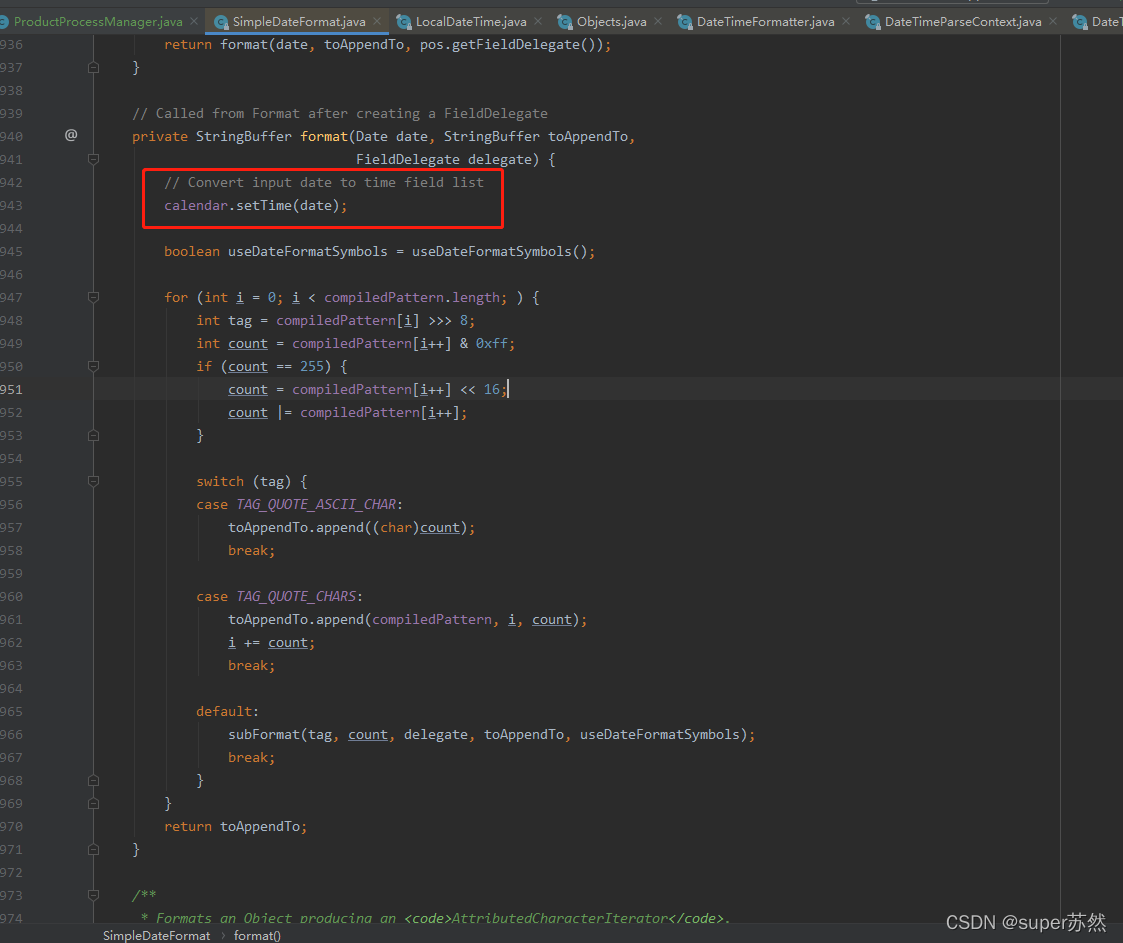Close the ProductProcessManager.java tab

193,21
